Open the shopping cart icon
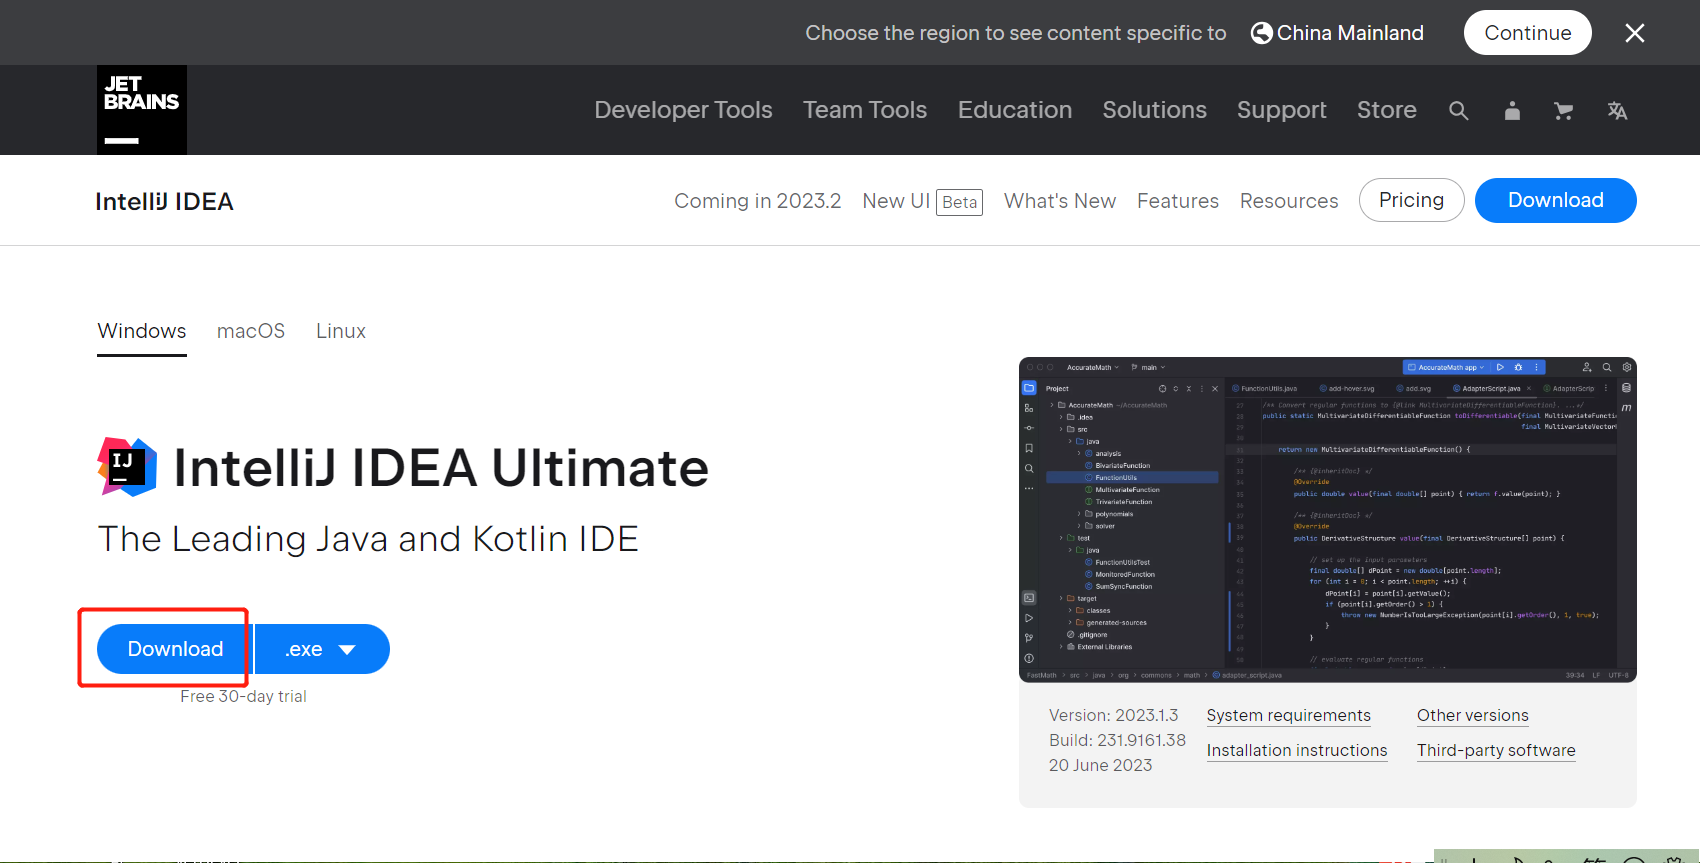 pos(1564,111)
